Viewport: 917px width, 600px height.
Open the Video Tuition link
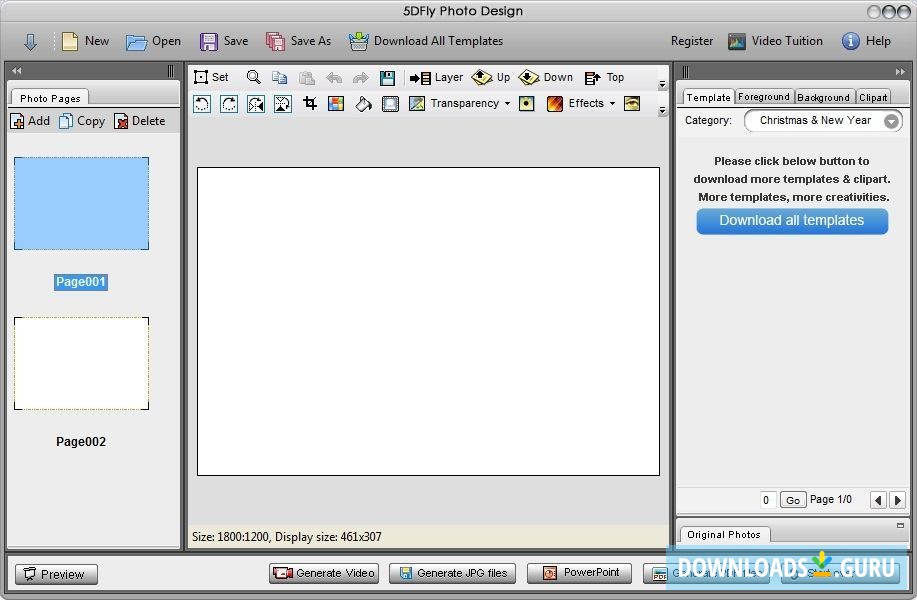point(775,41)
